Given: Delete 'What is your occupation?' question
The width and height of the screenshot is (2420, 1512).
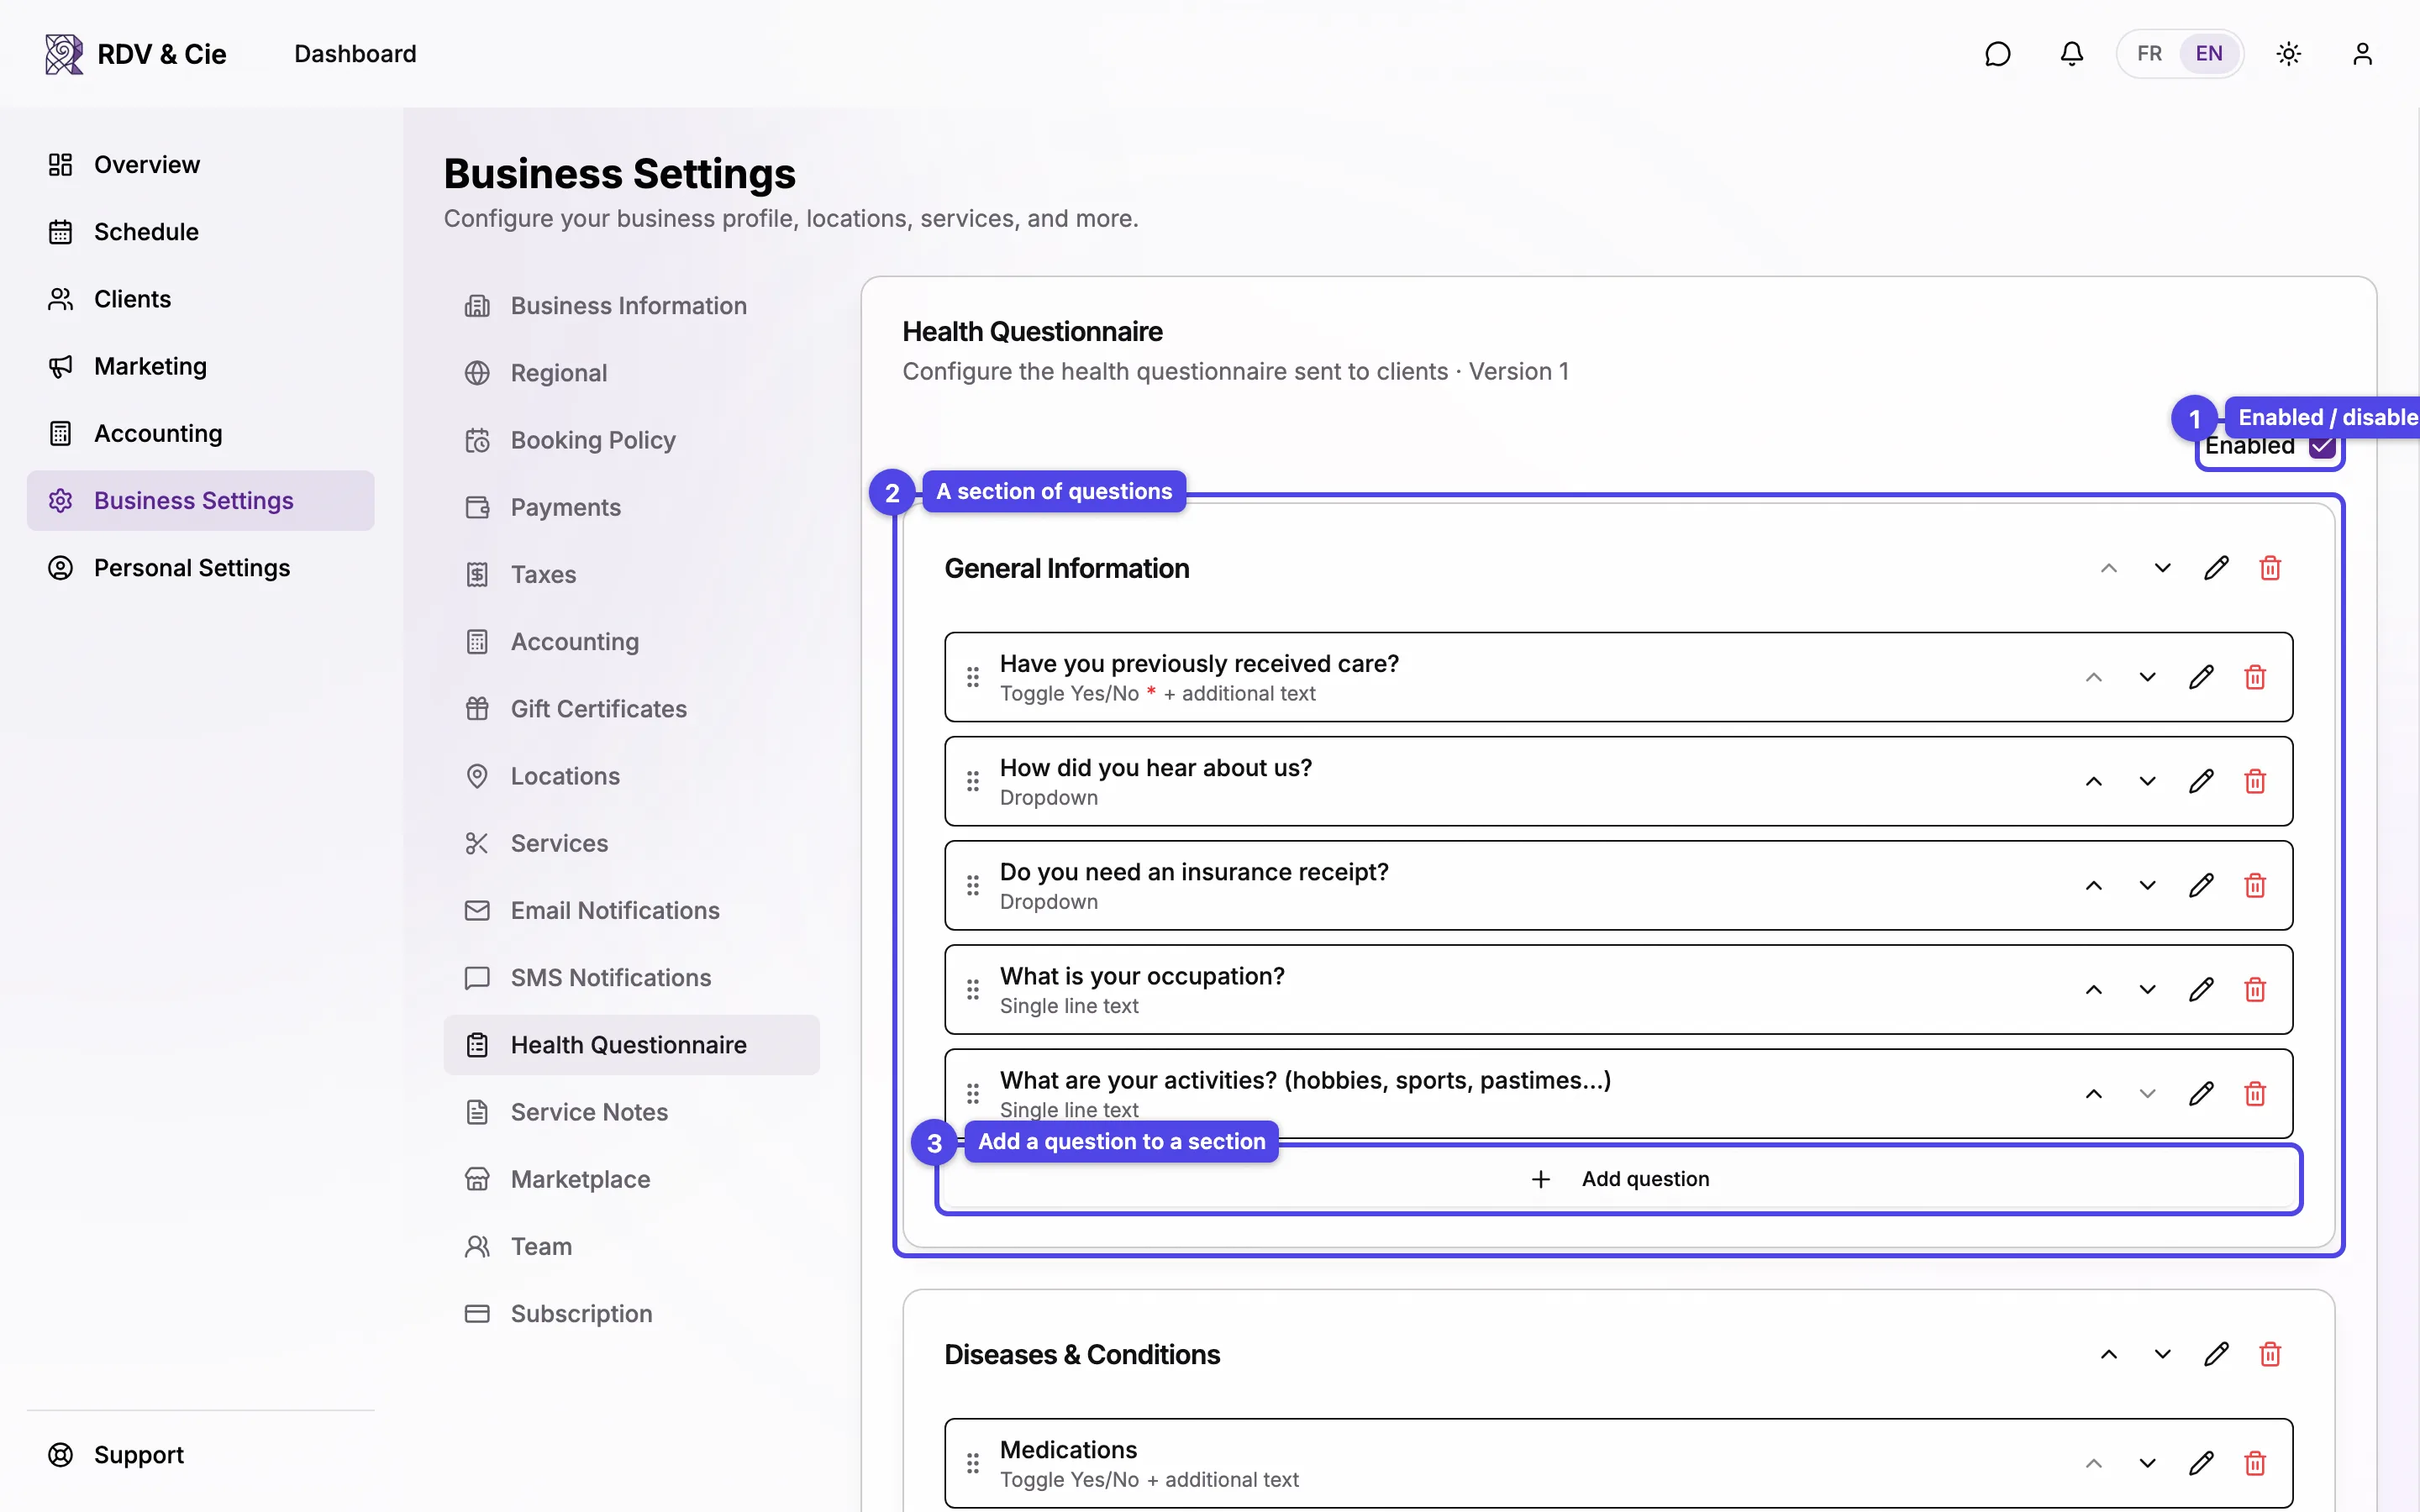Looking at the screenshot, I should (x=2255, y=989).
